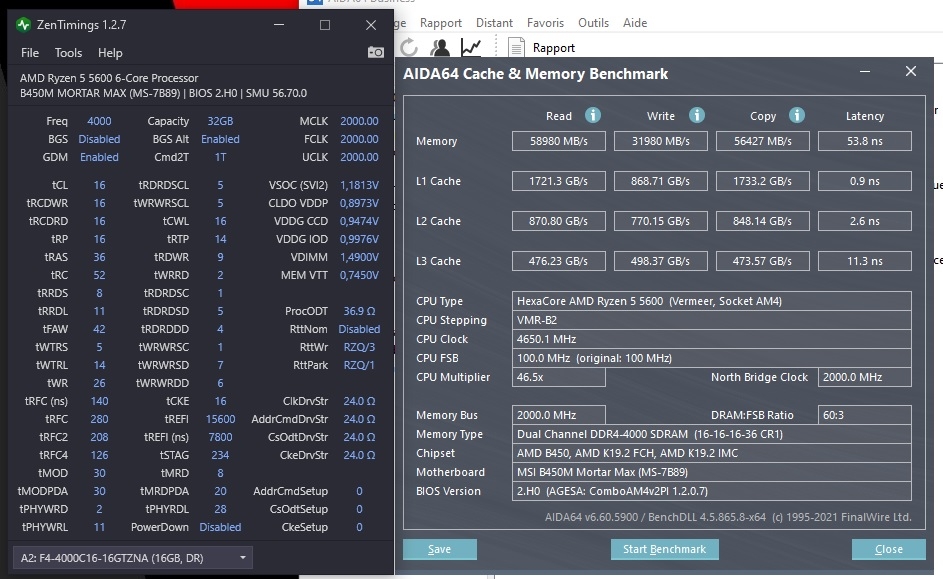Open the File menu in ZenTimings
This screenshot has height=579, width=943.
click(x=29, y=53)
